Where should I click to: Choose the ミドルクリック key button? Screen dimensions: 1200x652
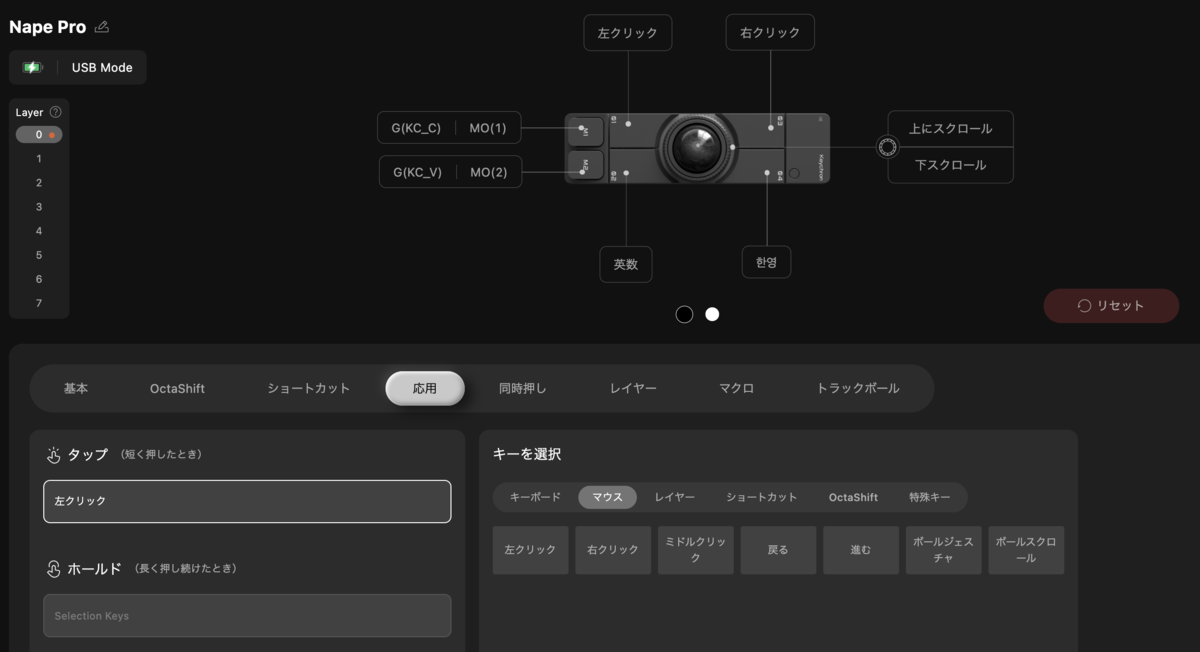coord(696,550)
